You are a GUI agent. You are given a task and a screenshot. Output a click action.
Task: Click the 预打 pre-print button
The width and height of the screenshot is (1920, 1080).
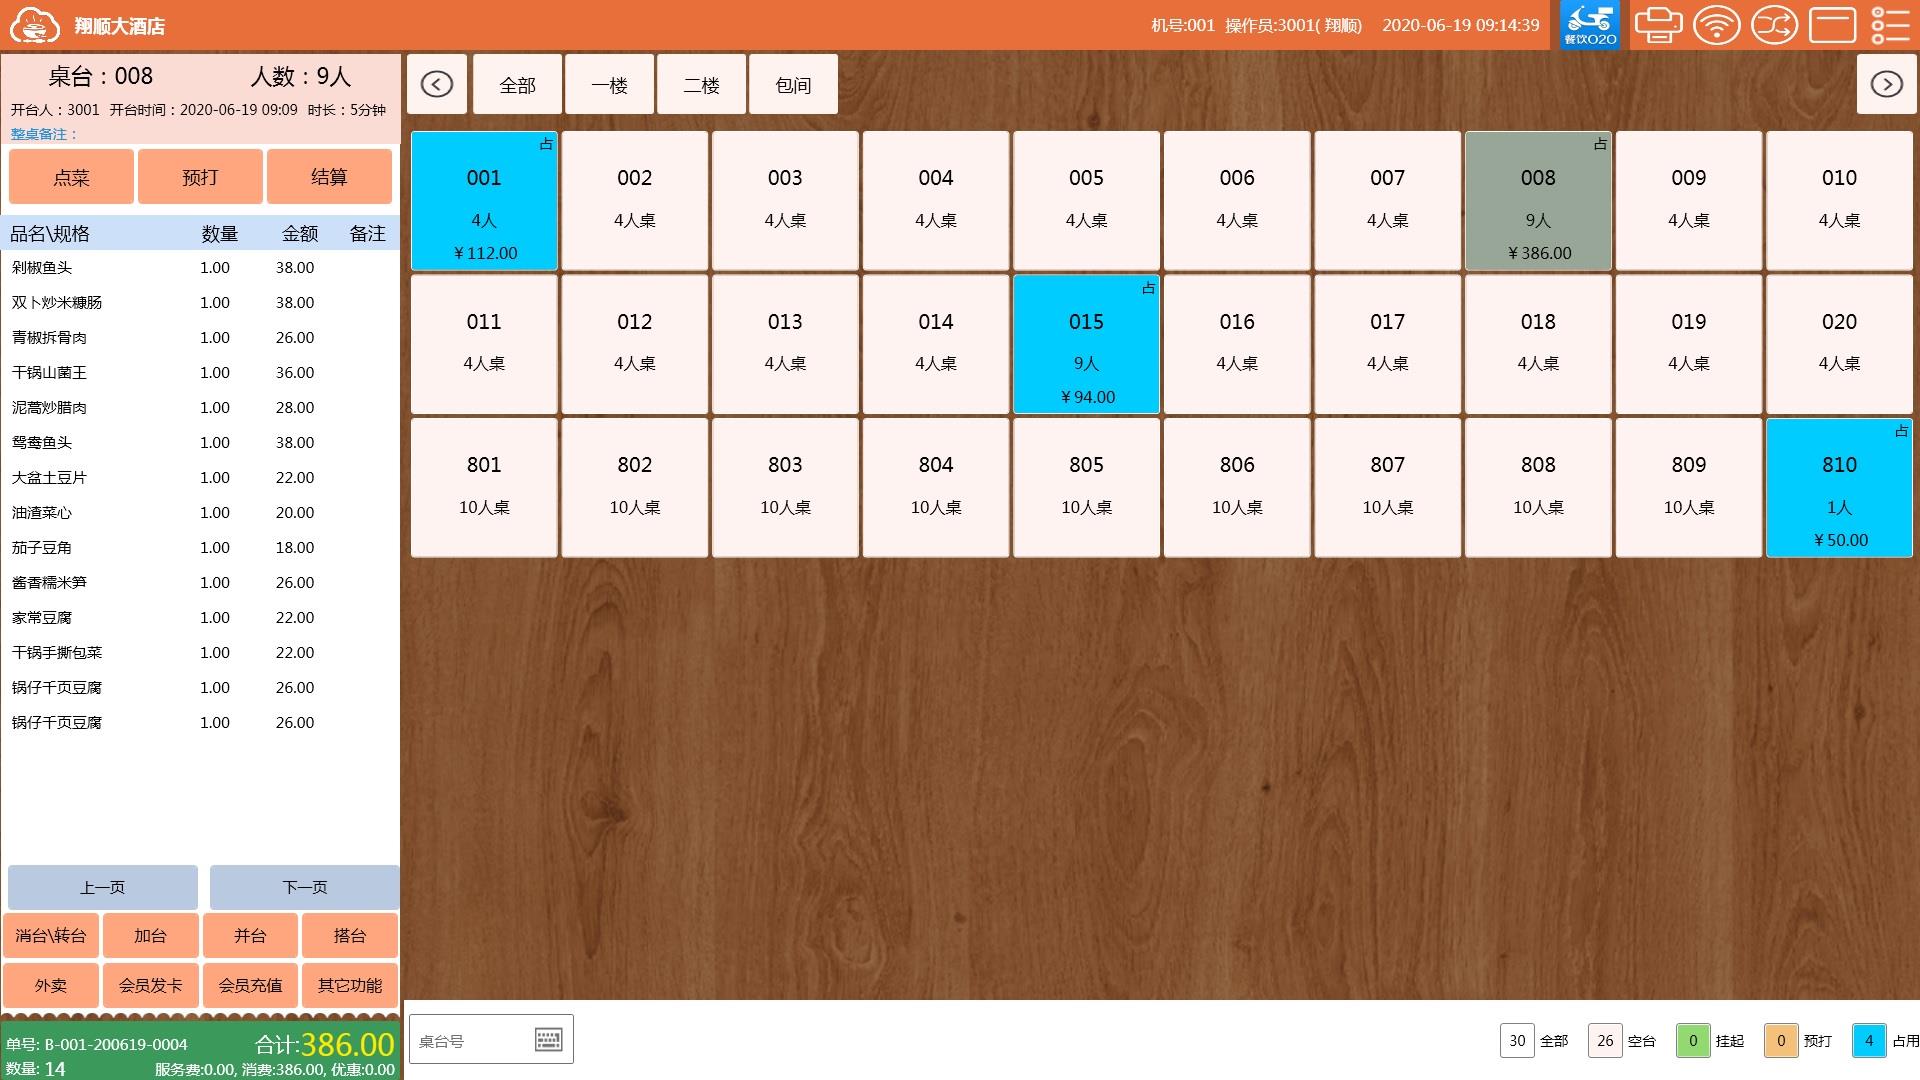click(200, 177)
